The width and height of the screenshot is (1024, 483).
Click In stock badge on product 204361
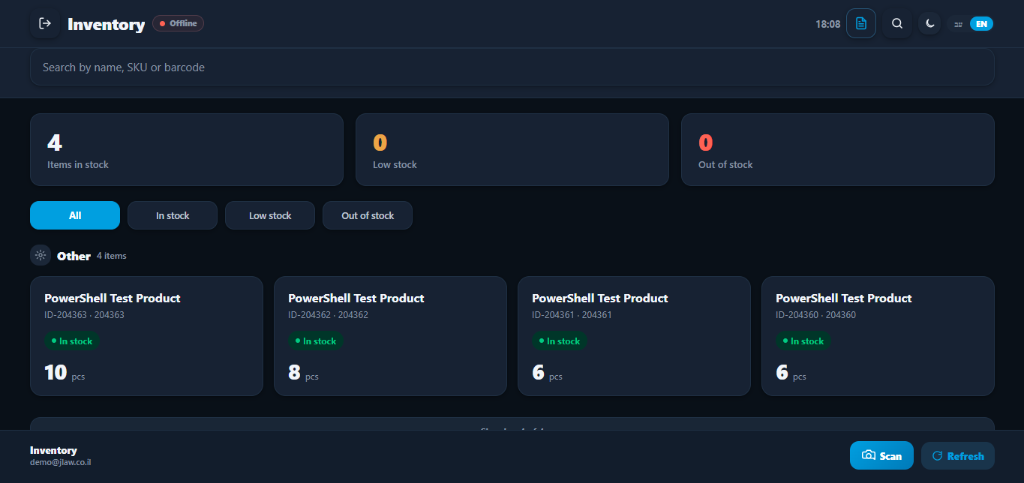559,341
